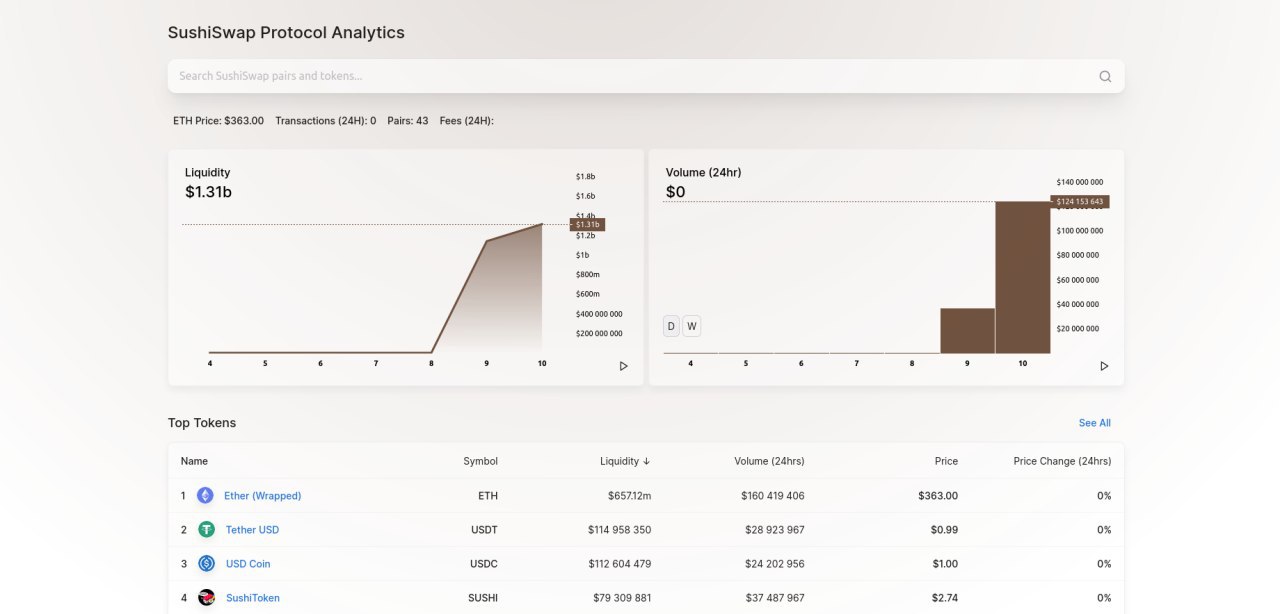
Task: Switch Volume chart to weekly (W)
Action: pyautogui.click(x=691, y=326)
